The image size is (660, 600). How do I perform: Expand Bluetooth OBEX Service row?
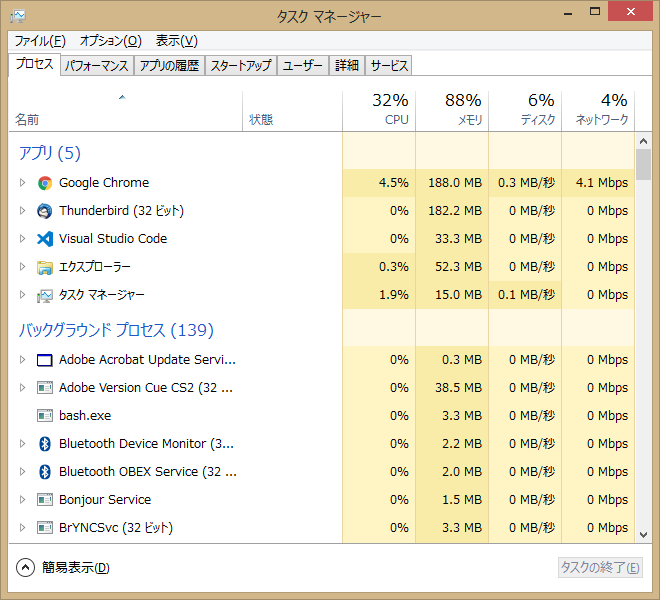pos(22,472)
